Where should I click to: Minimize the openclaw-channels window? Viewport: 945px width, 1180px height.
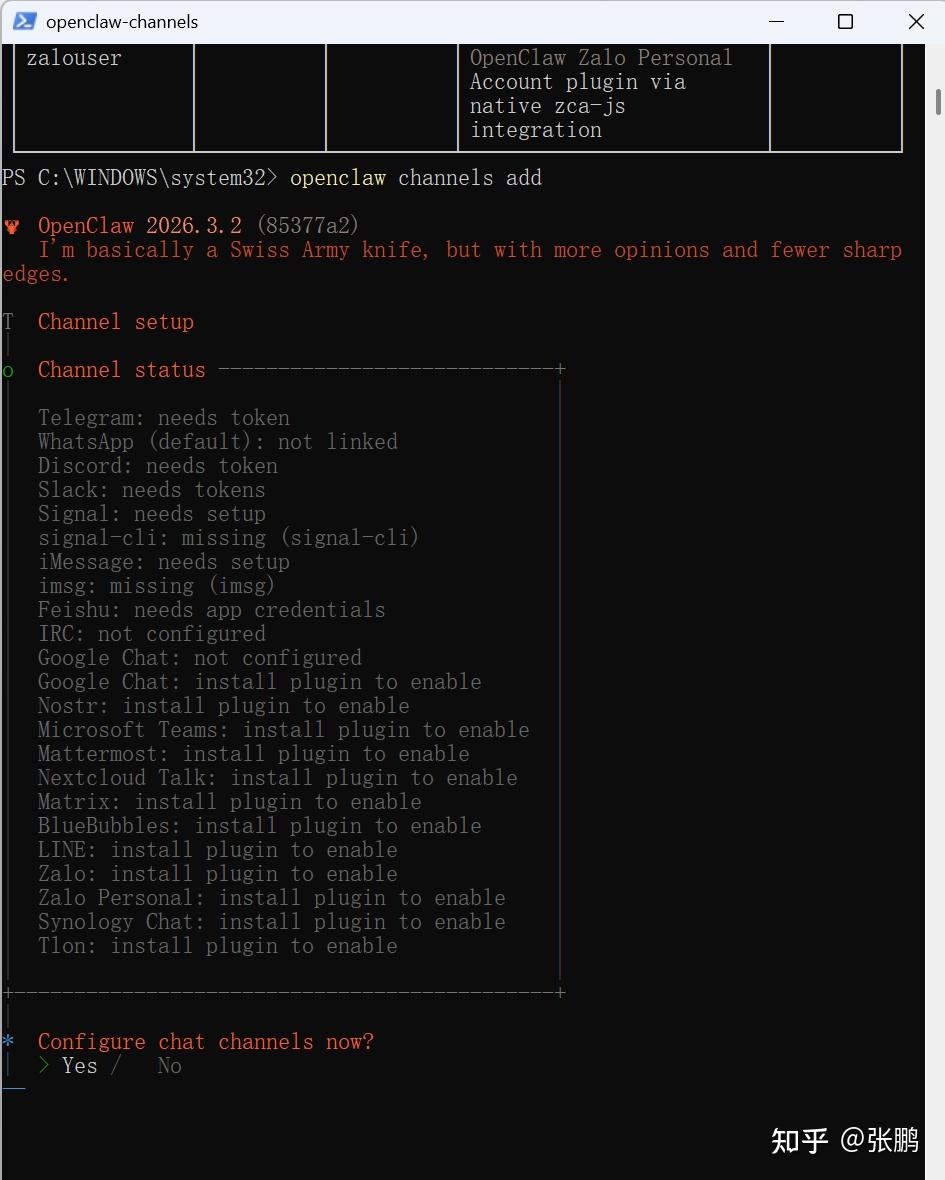[x=775, y=21]
